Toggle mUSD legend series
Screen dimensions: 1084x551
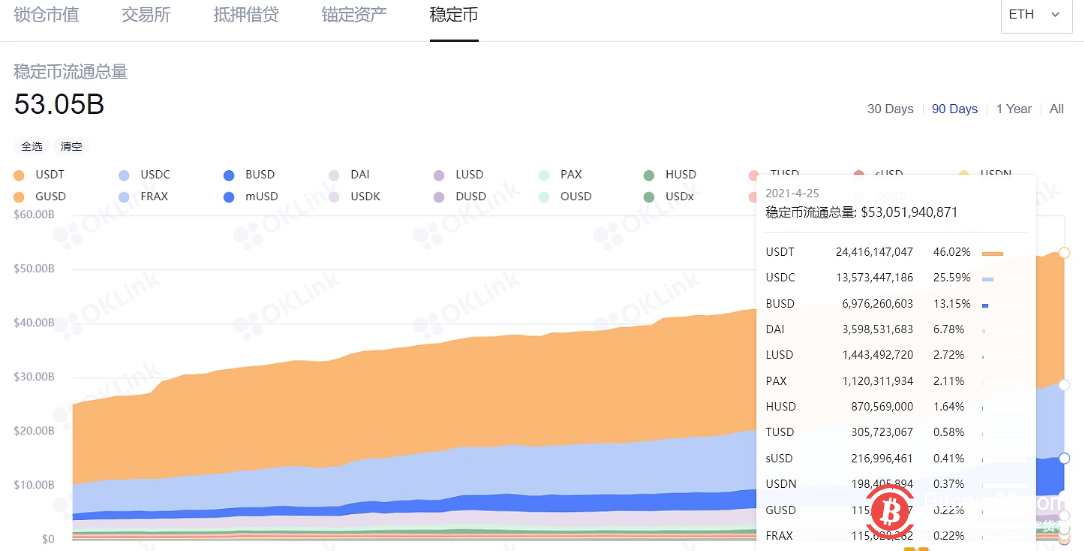pyautogui.click(x=251, y=196)
